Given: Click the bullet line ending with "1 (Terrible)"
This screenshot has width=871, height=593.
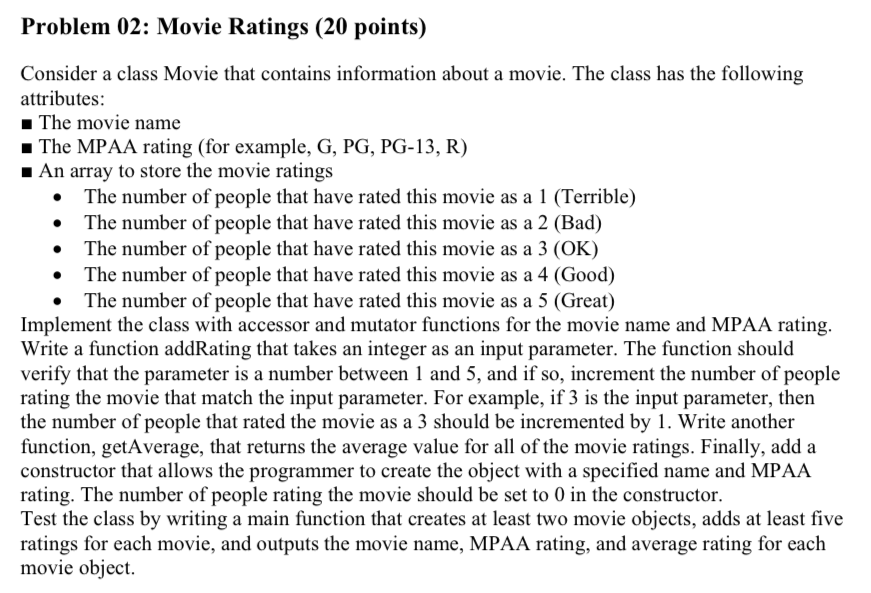Looking at the screenshot, I should tap(360, 196).
